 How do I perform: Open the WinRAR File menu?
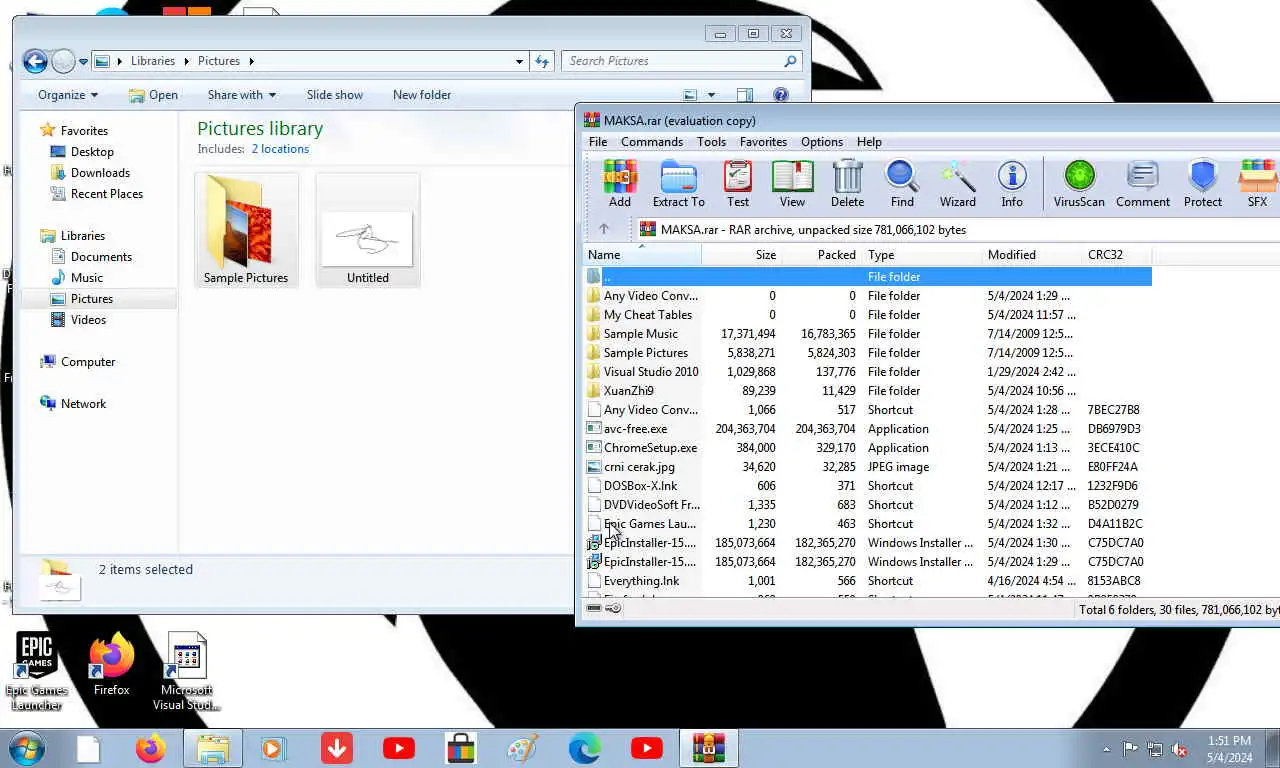pyautogui.click(x=598, y=142)
